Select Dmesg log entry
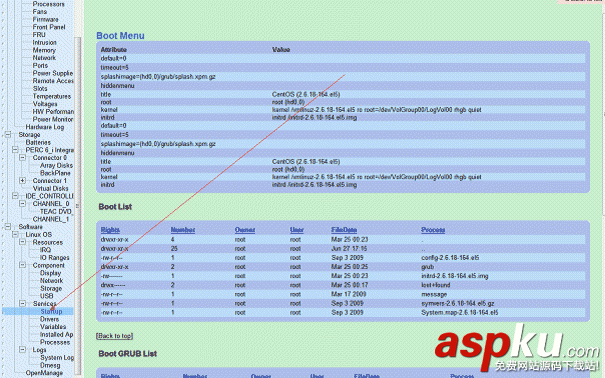The height and width of the screenshot is (378, 605). tap(50, 365)
